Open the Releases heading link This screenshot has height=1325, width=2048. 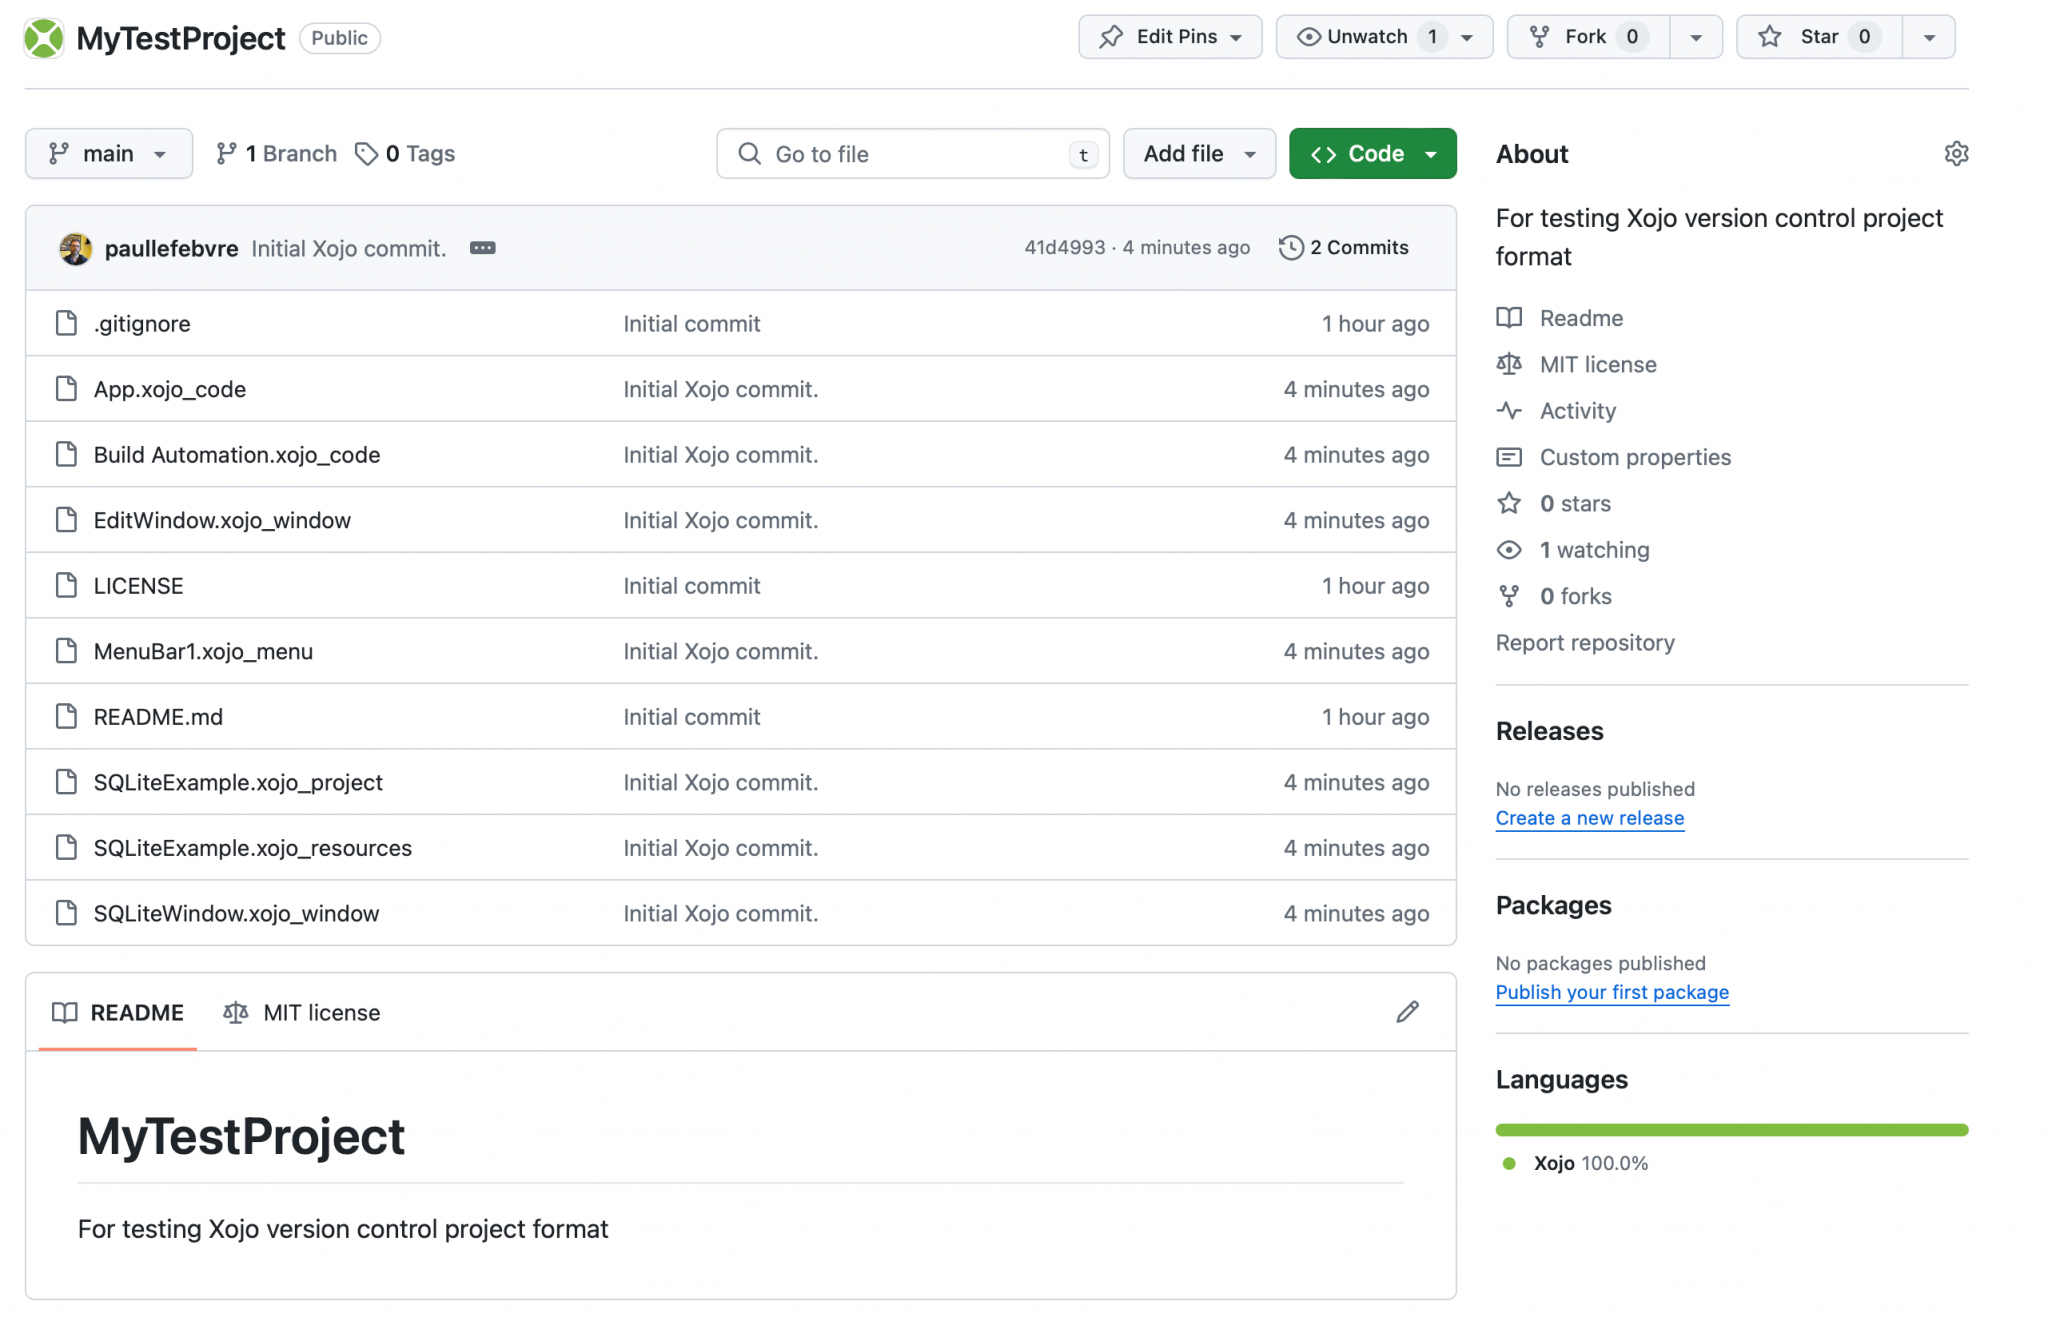pyautogui.click(x=1549, y=731)
